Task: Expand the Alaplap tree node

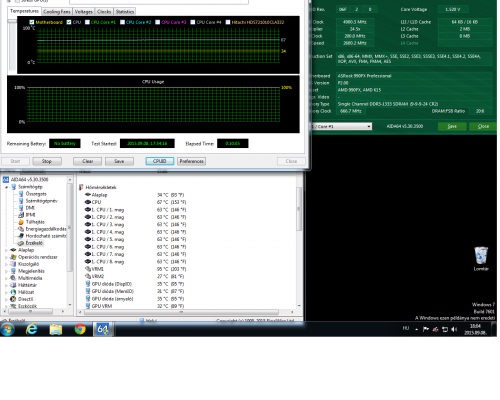Action: 7,250
